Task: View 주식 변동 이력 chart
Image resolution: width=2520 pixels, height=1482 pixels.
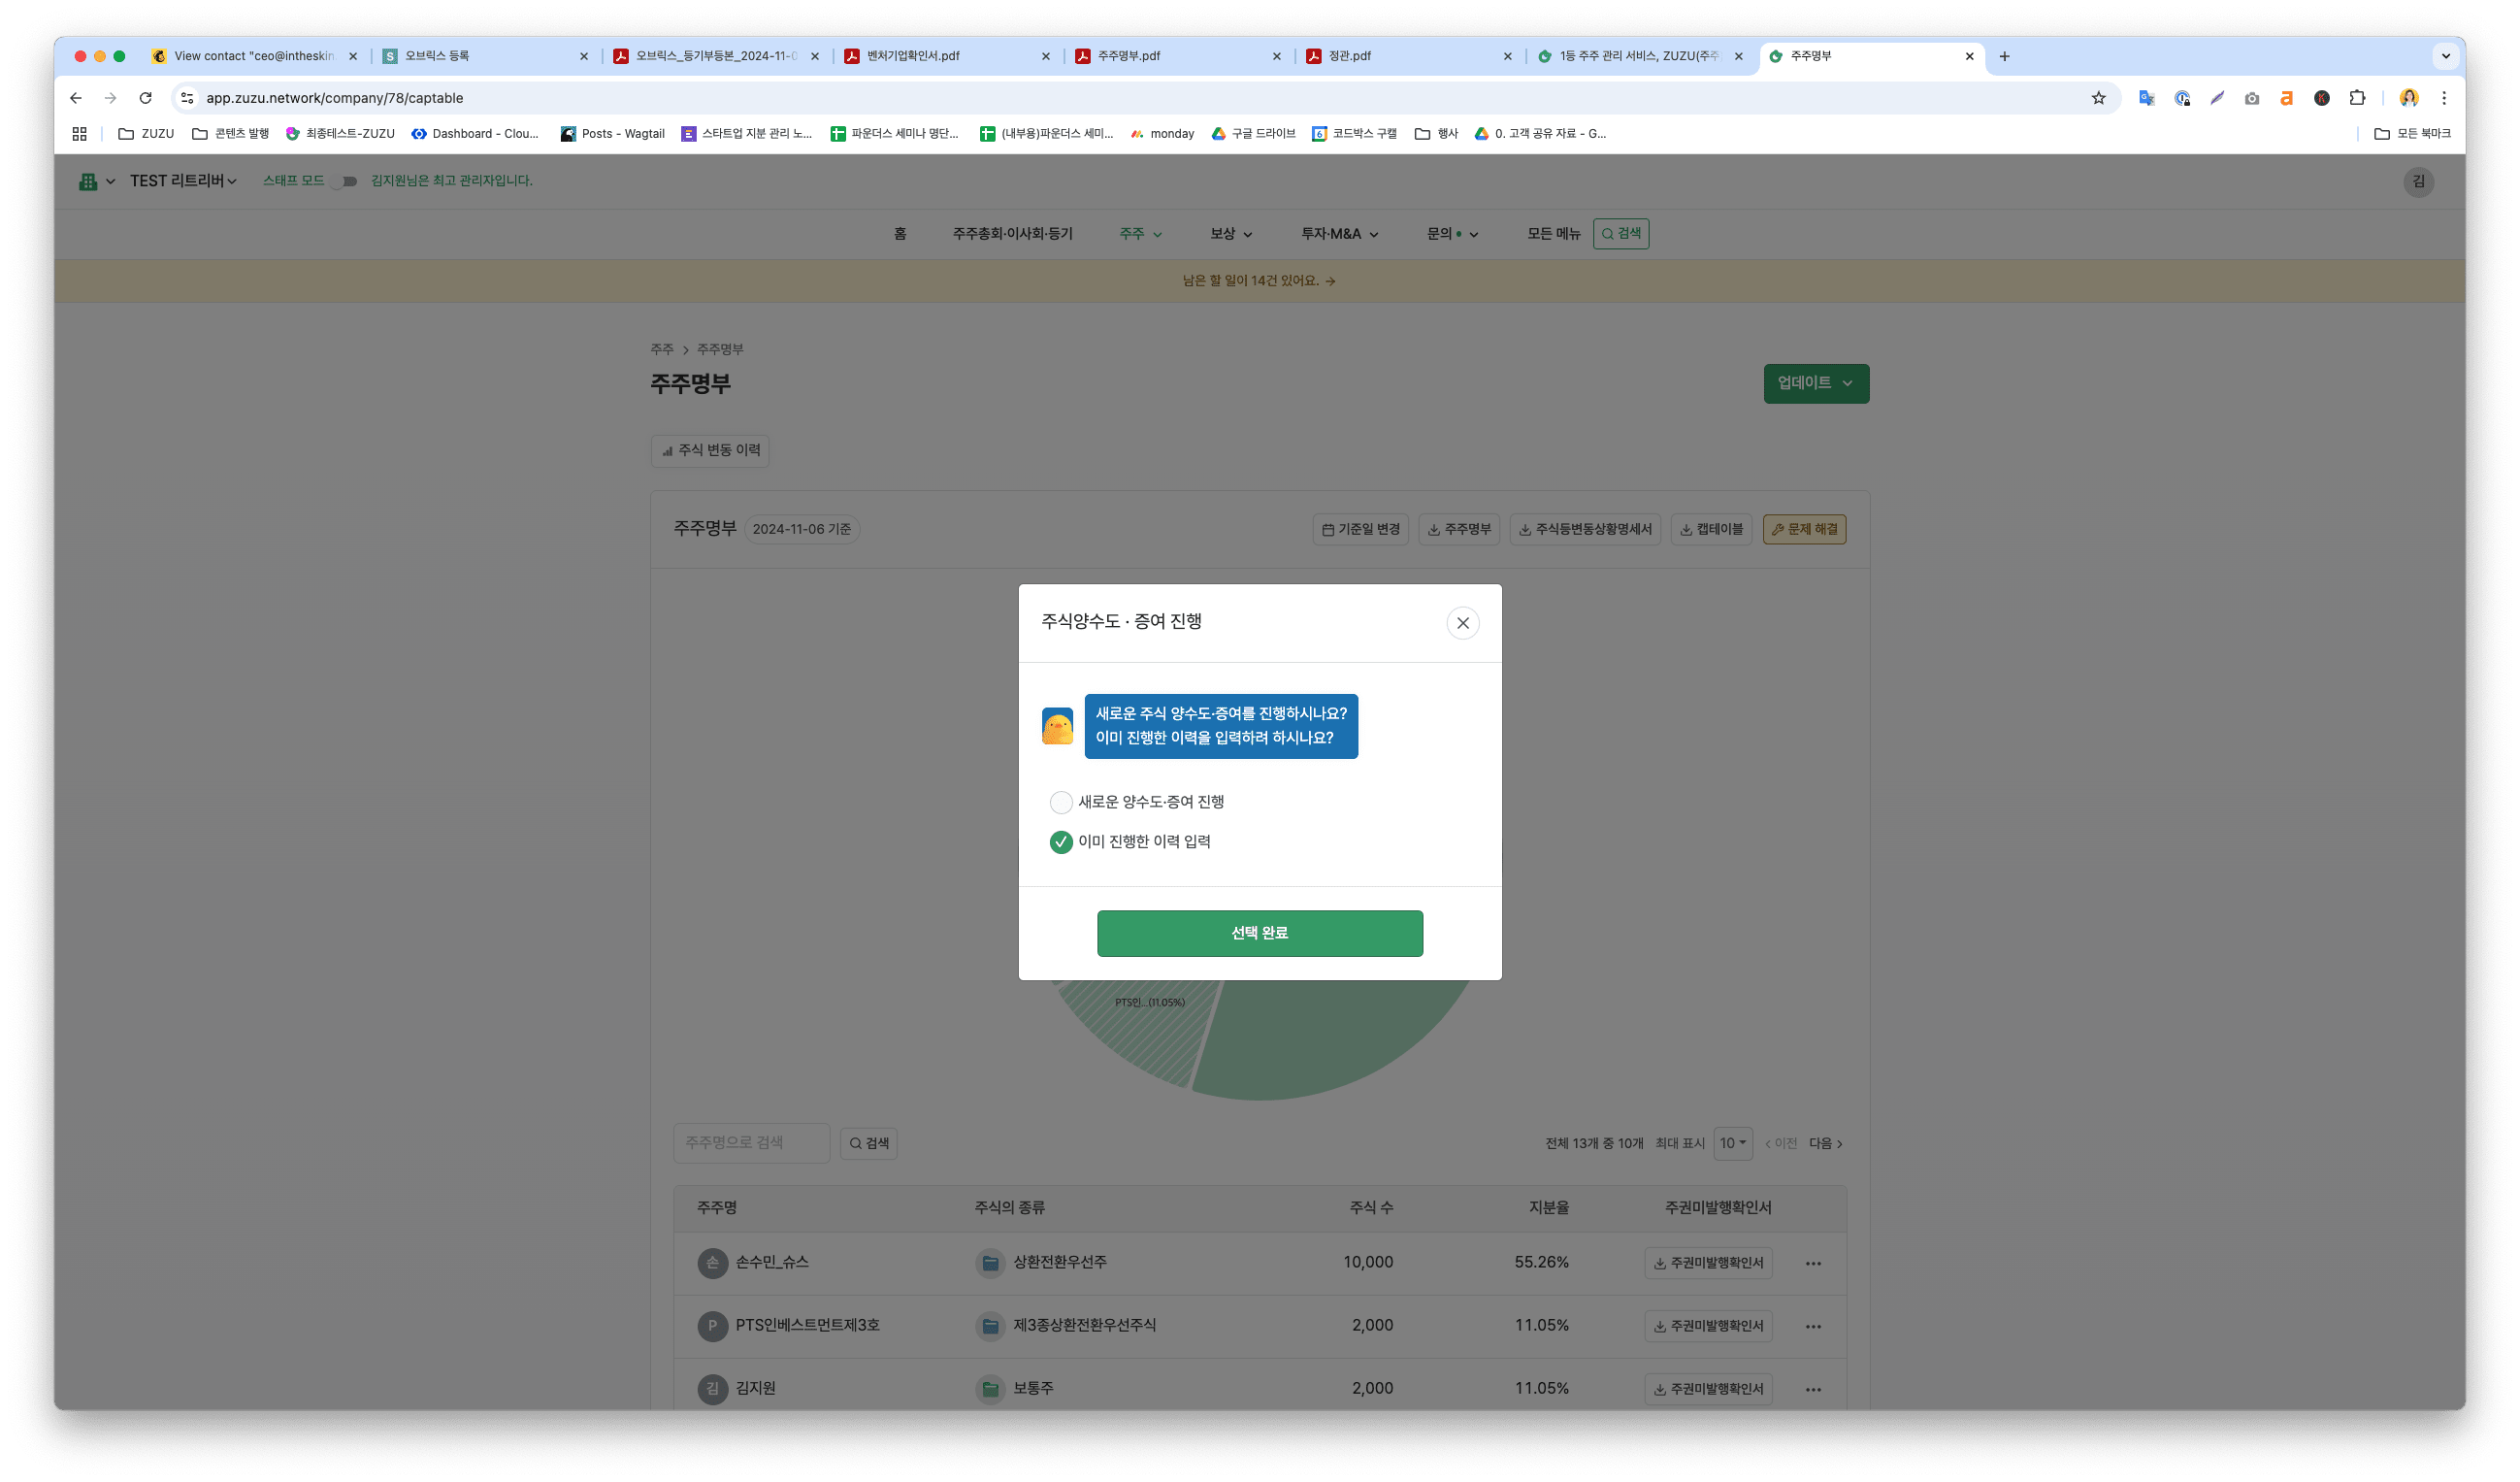Action: pyautogui.click(x=710, y=450)
